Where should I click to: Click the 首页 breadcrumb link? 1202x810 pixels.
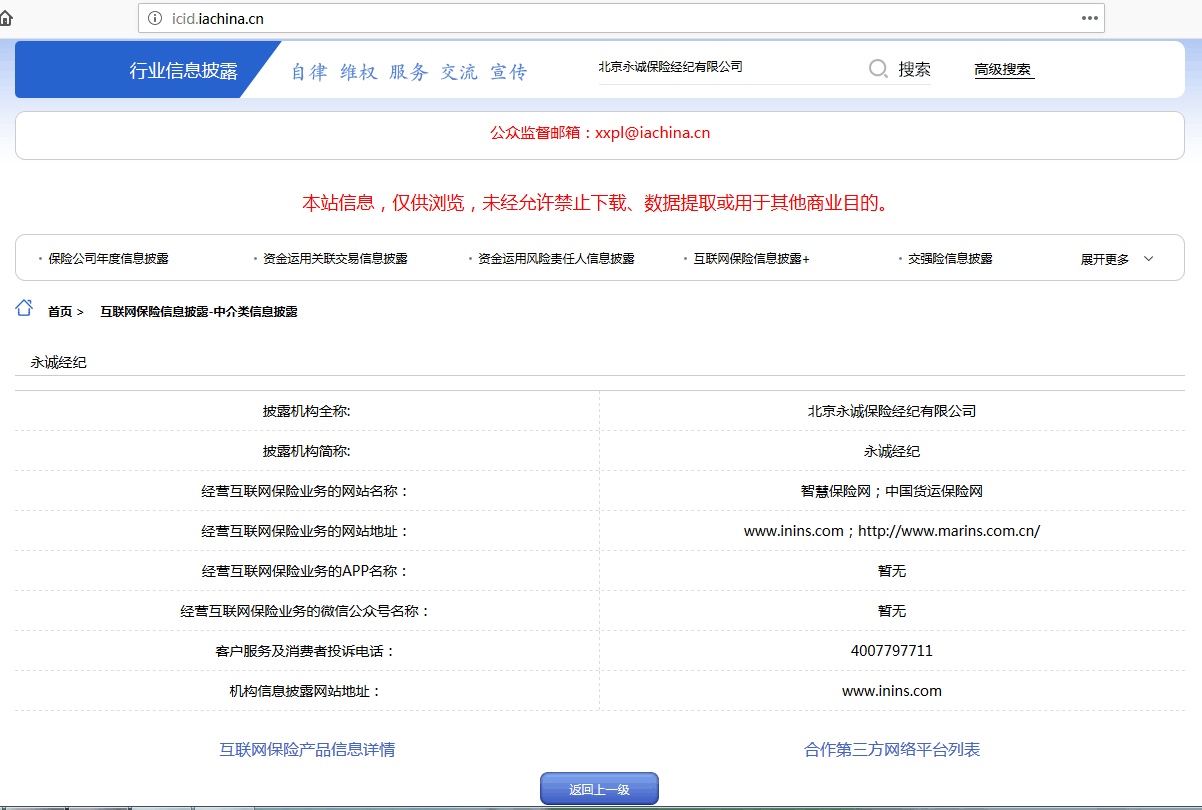point(60,312)
